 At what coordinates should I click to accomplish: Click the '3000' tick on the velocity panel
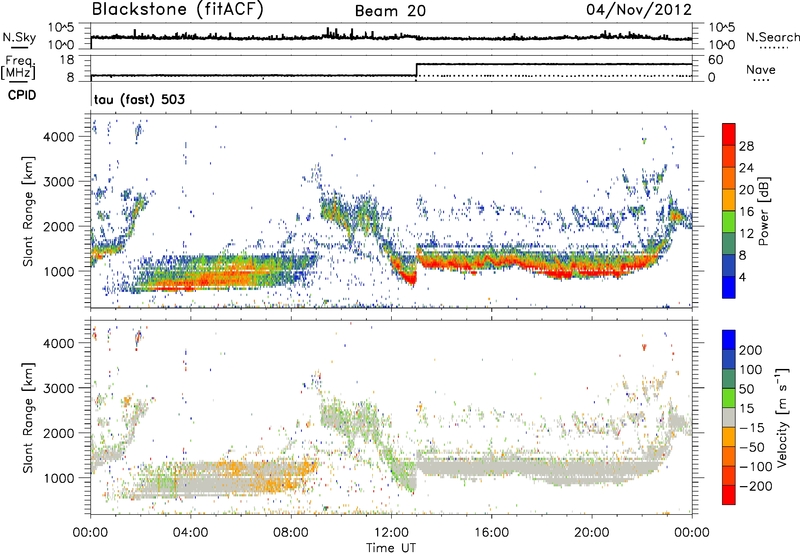(59, 388)
